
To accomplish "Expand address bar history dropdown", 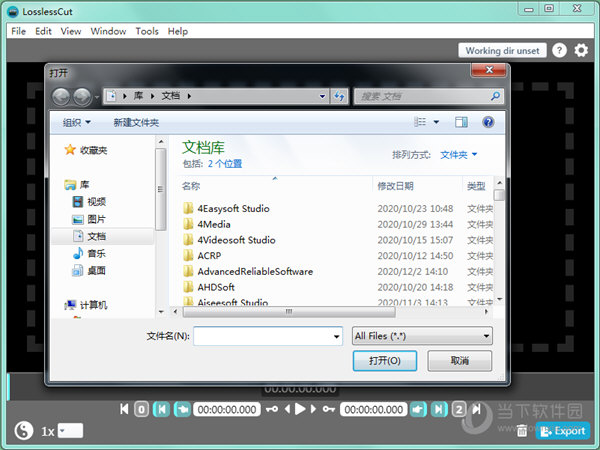I will (x=323, y=96).
